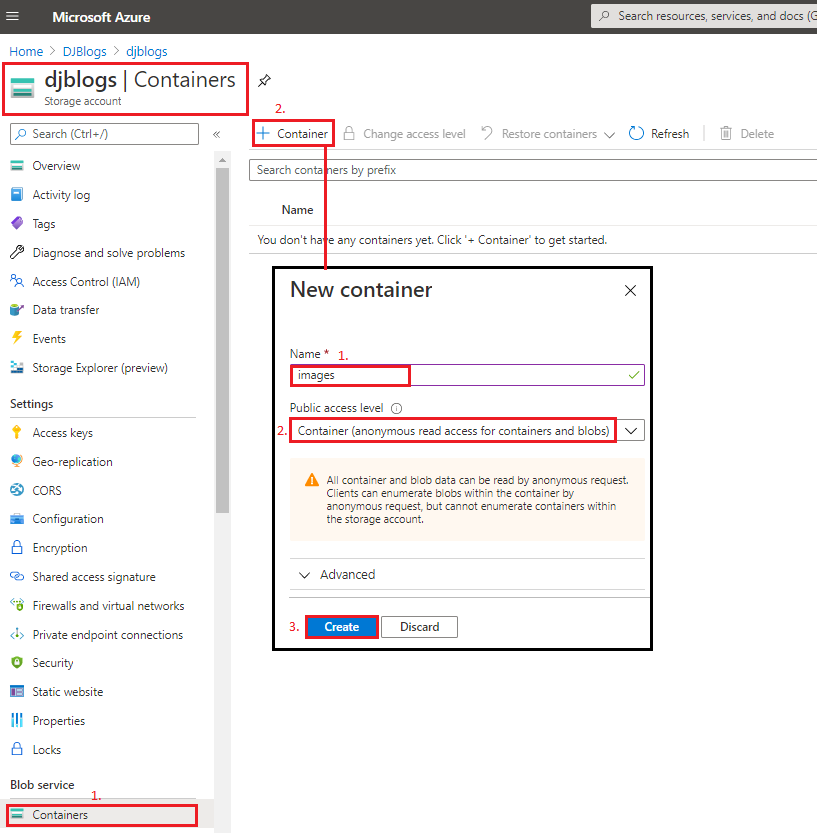
Task: Click the CORS icon
Action: tap(17, 490)
